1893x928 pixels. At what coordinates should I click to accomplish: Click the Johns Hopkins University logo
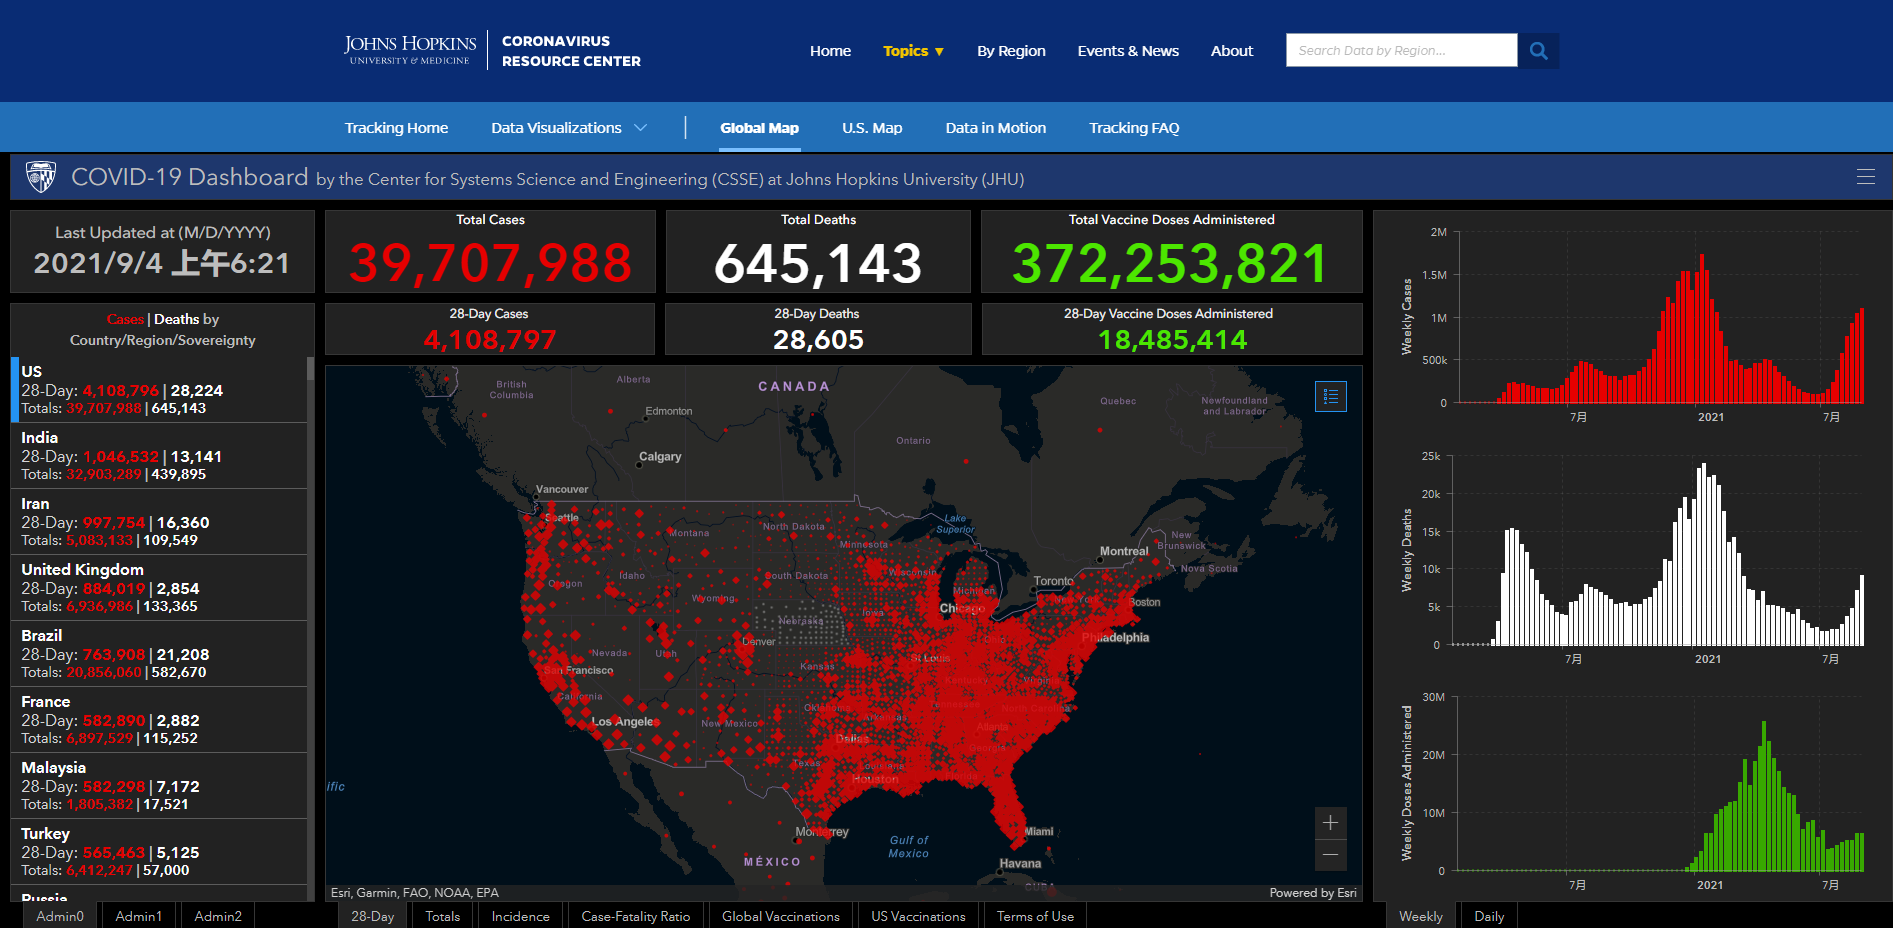click(x=410, y=50)
